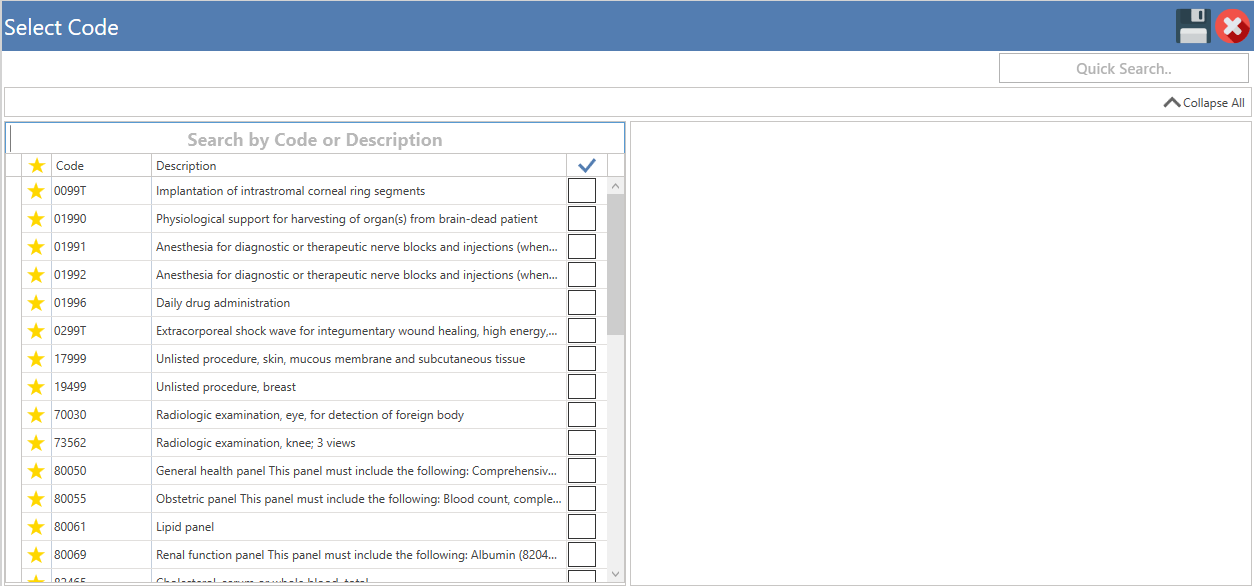
Task: Check the box for code 17999
Action: (x=582, y=359)
